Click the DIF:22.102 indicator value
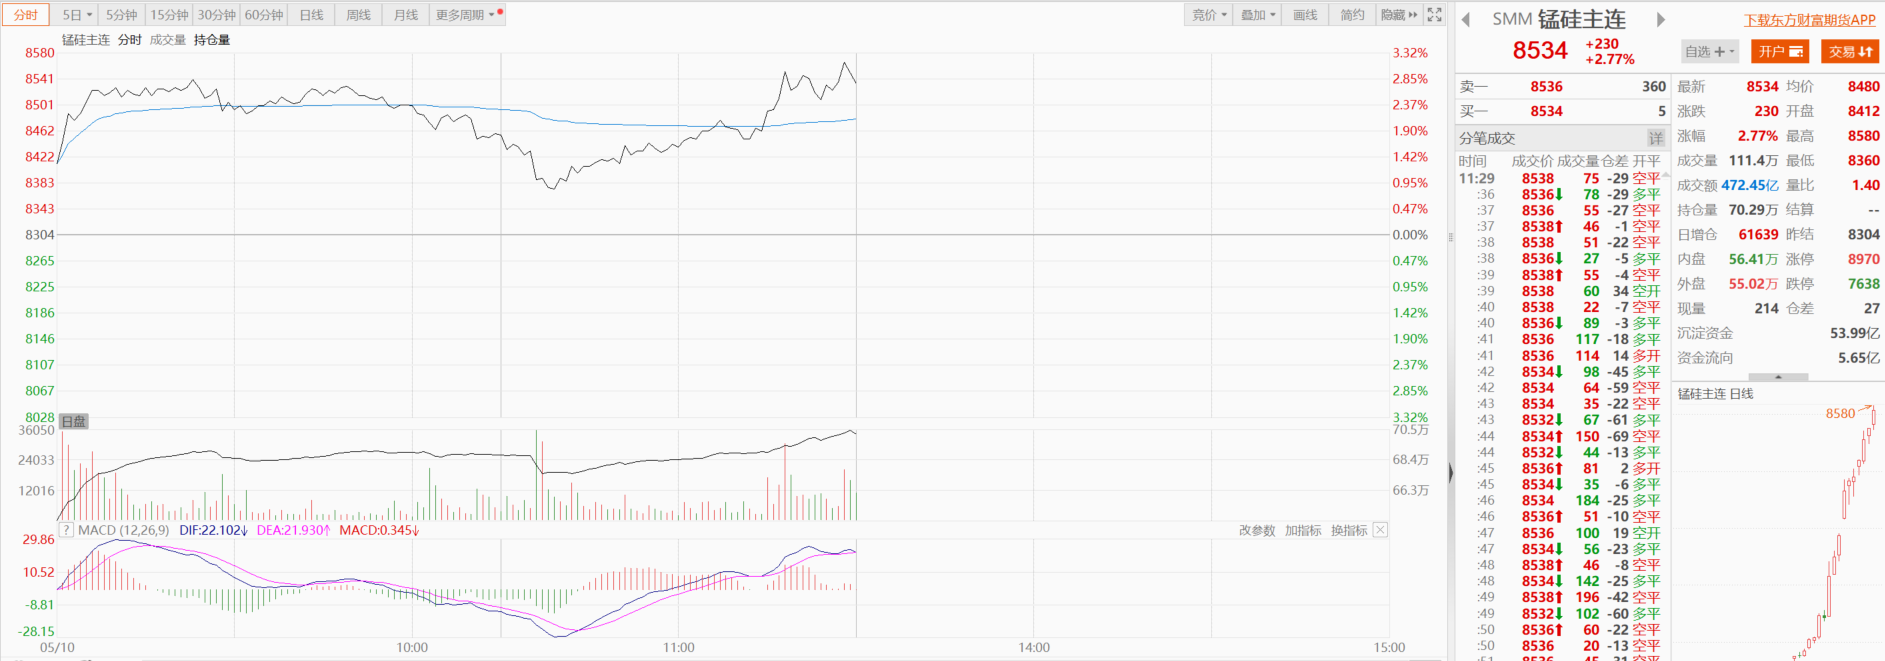This screenshot has height=661, width=1885. (213, 530)
